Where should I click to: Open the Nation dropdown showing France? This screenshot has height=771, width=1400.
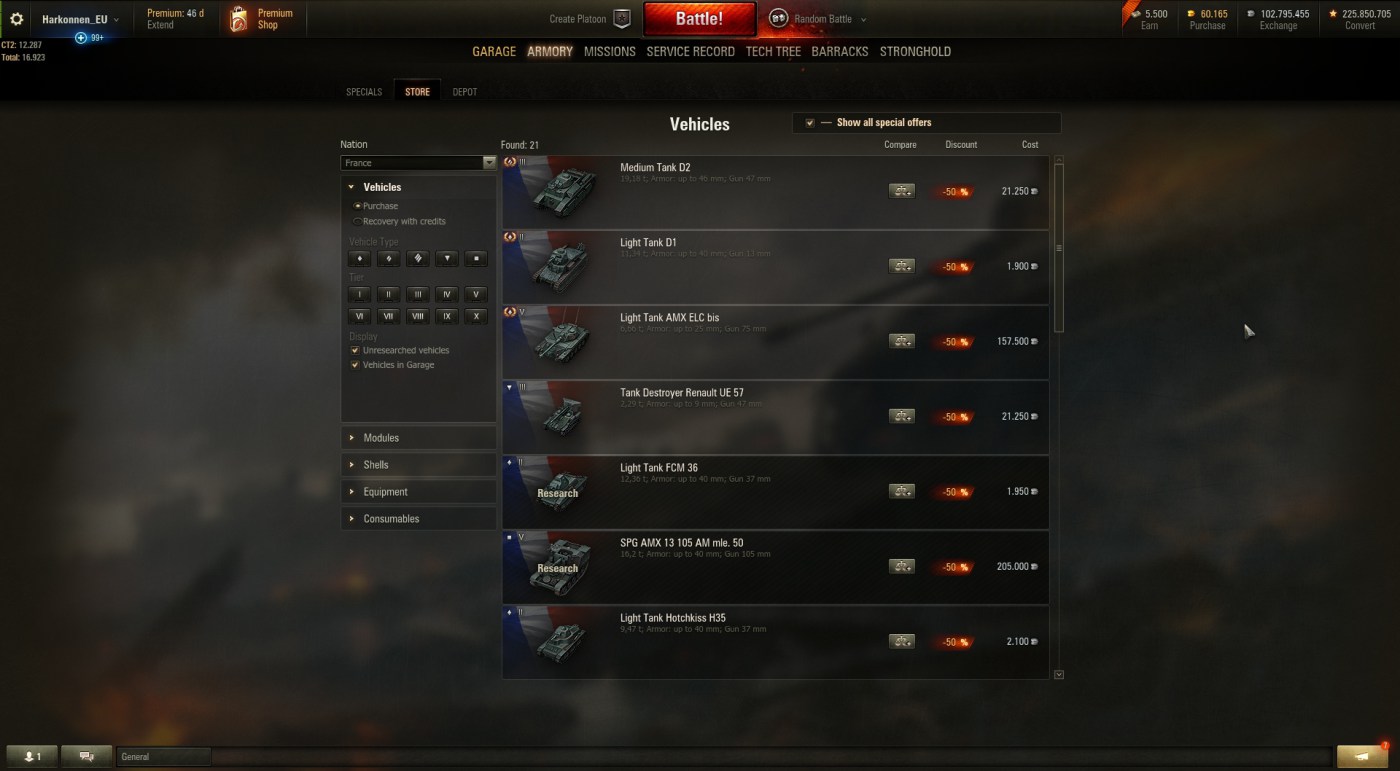pos(418,162)
